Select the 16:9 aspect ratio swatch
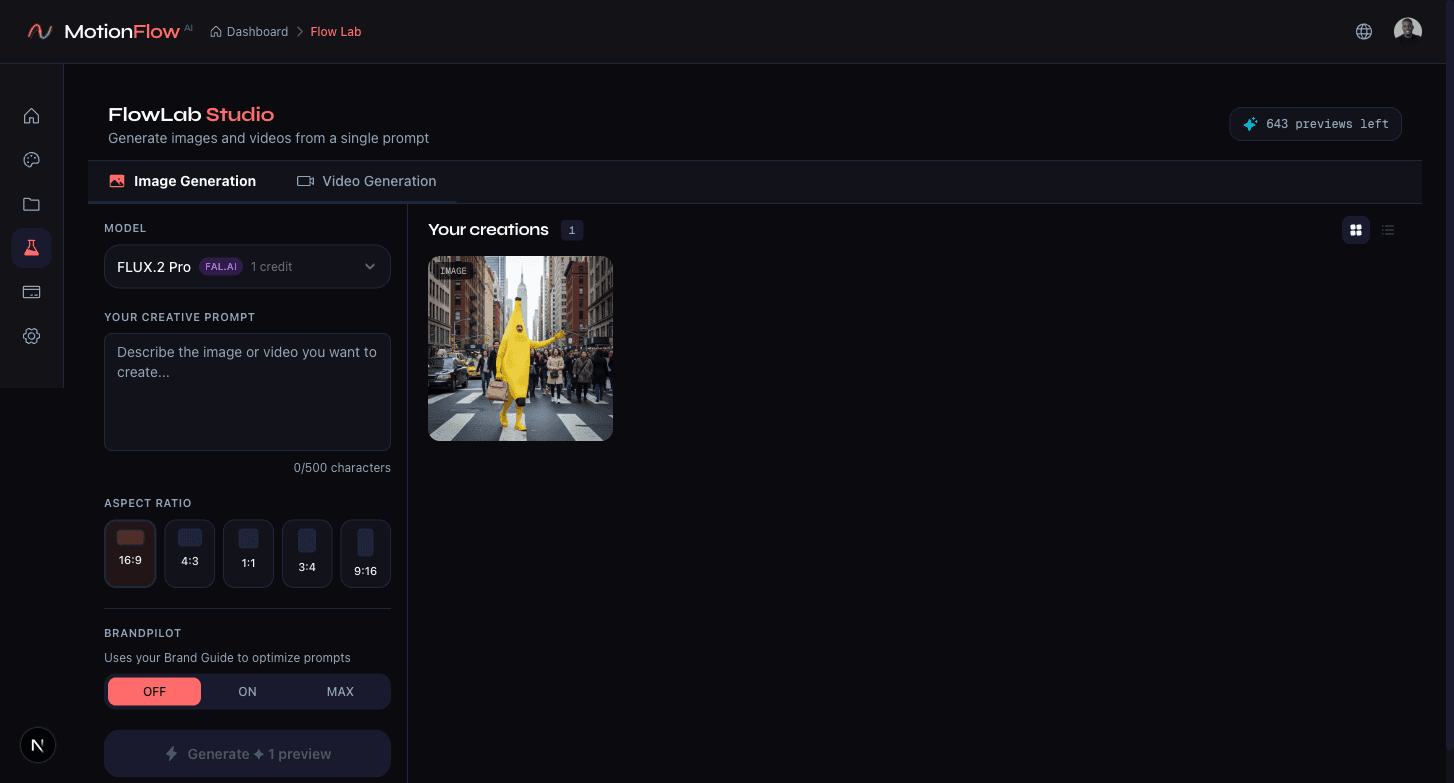The image size is (1454, 783). [x=130, y=553]
